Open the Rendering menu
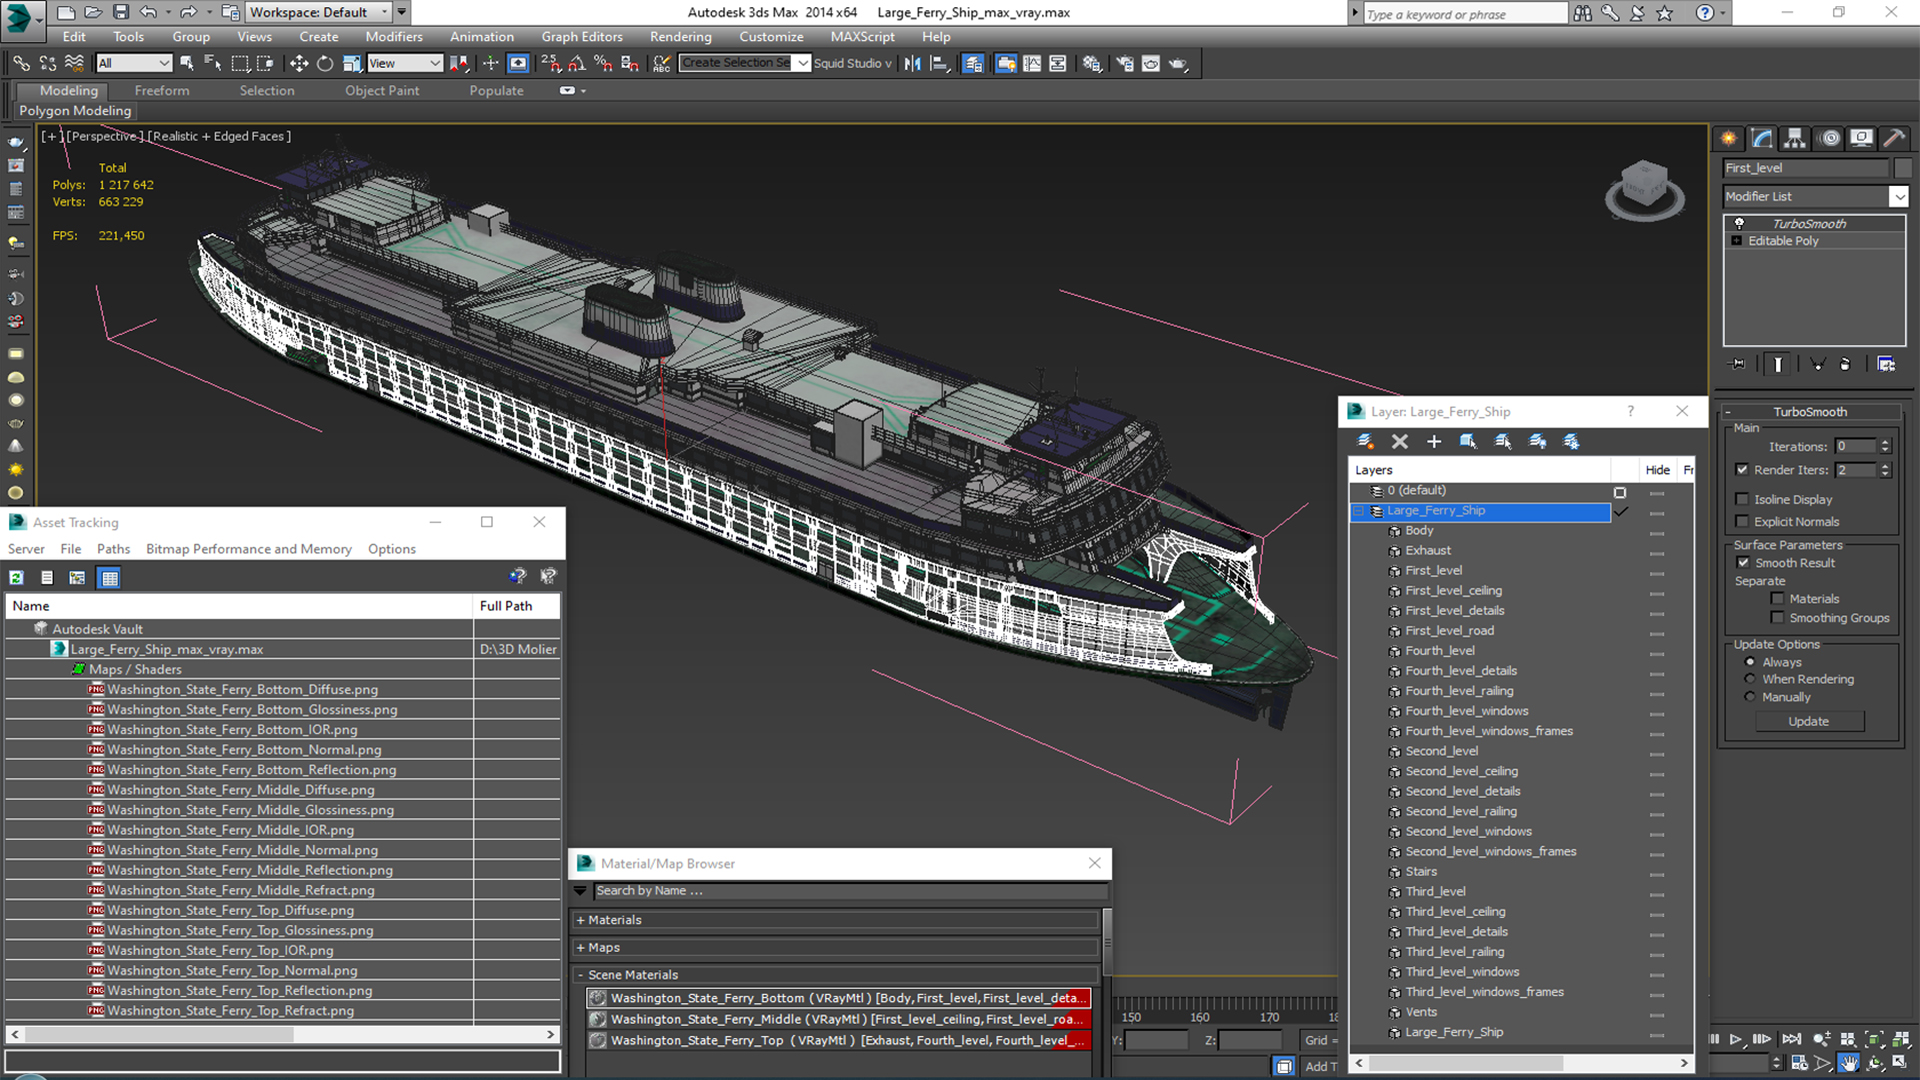 coord(680,37)
